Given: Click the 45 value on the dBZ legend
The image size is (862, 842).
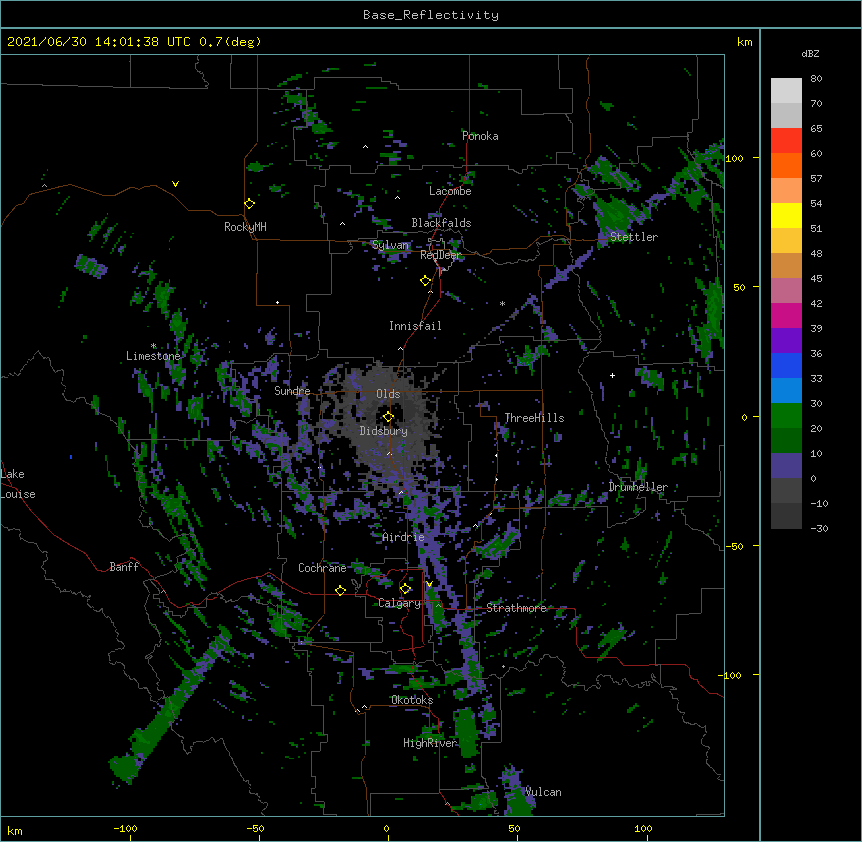Looking at the screenshot, I should tap(816, 278).
